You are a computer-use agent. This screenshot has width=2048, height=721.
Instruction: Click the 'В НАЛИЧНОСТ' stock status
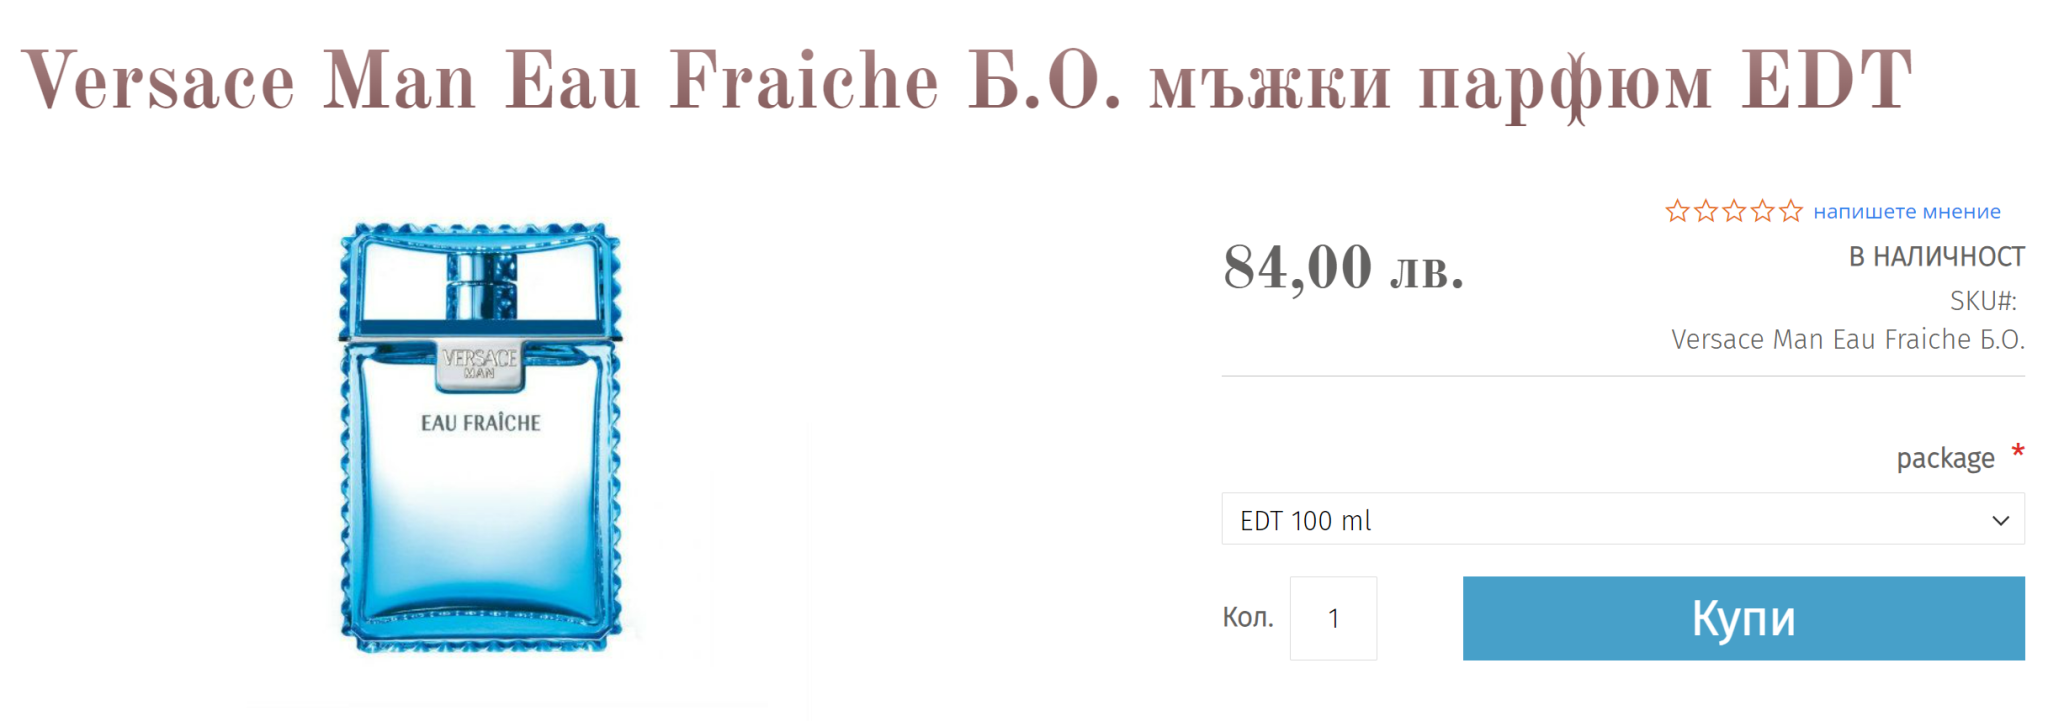tap(1936, 257)
